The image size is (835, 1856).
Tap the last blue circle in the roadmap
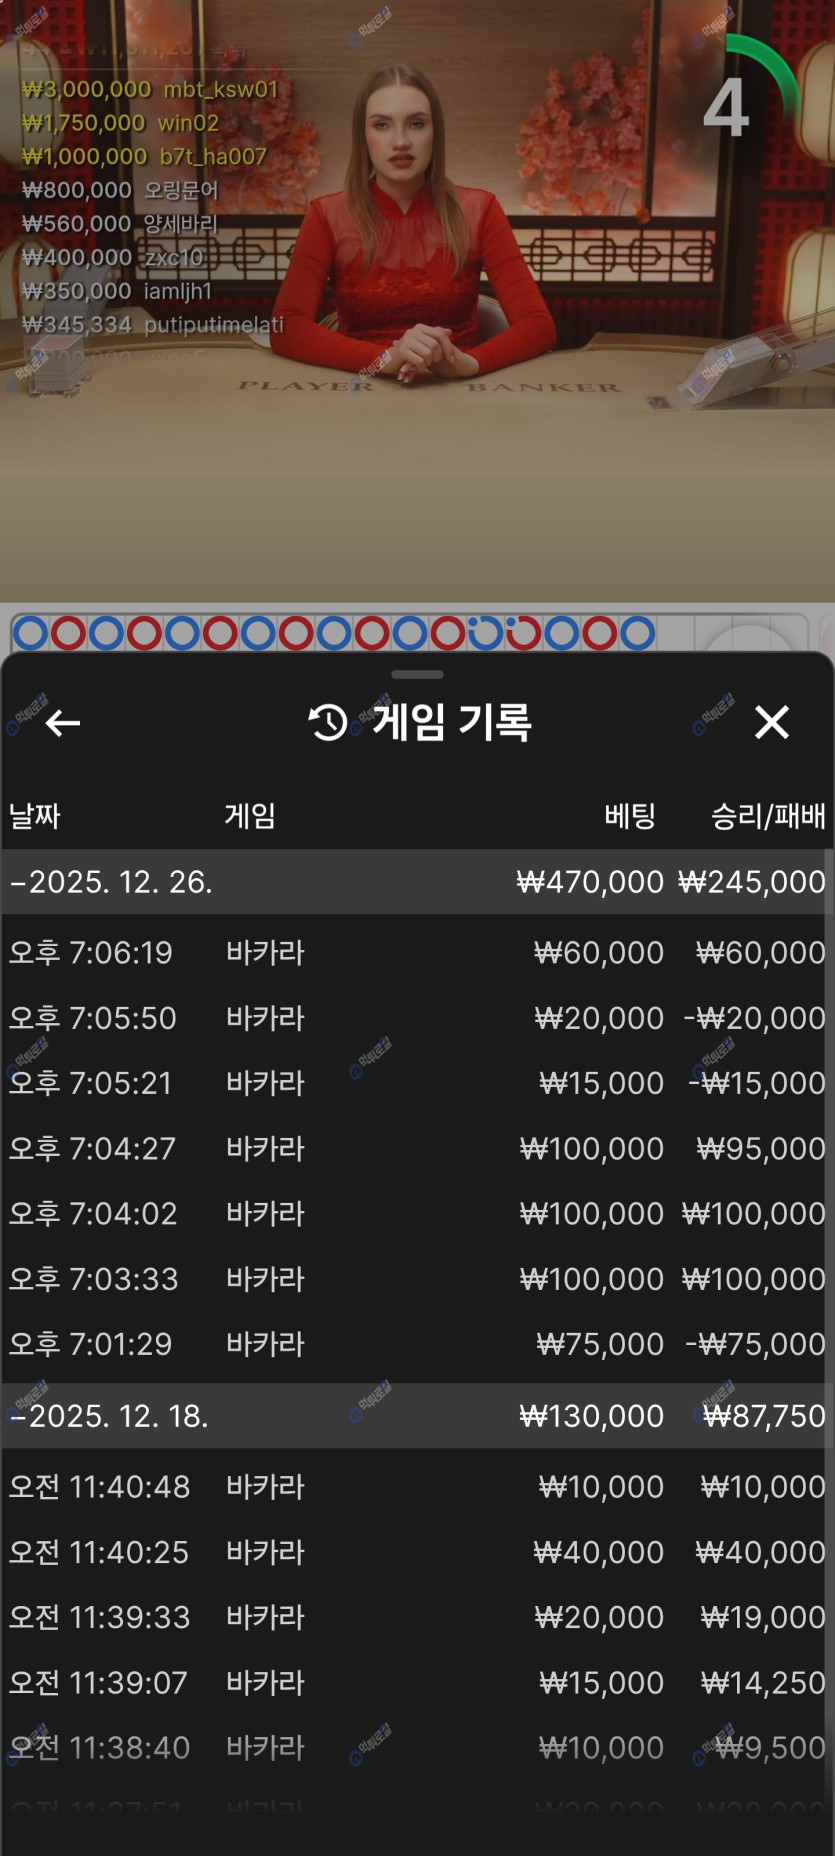[x=637, y=633]
